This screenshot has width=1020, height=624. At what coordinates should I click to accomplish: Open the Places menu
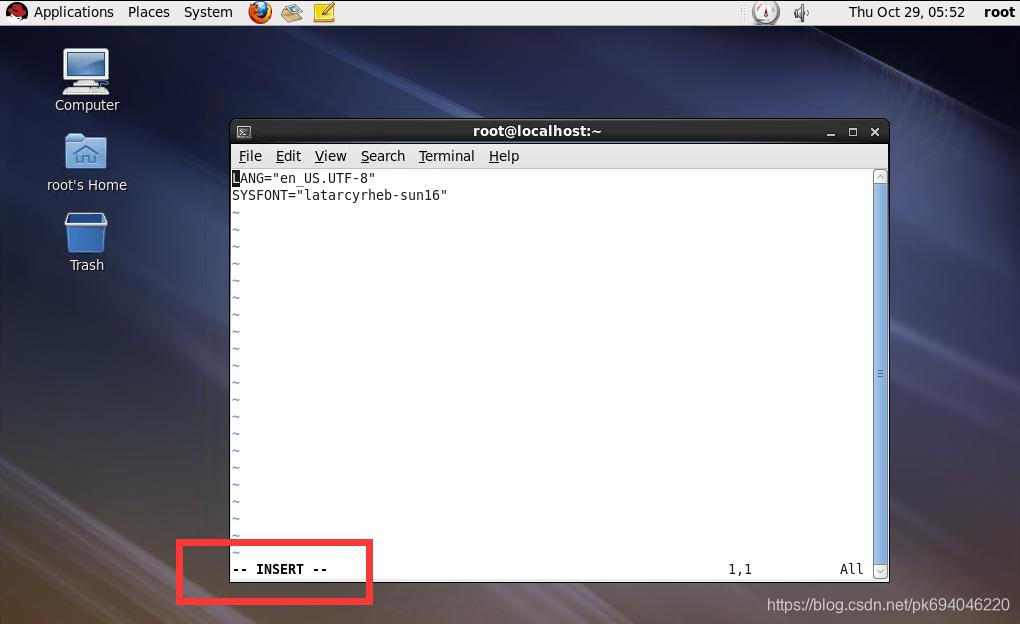point(148,12)
